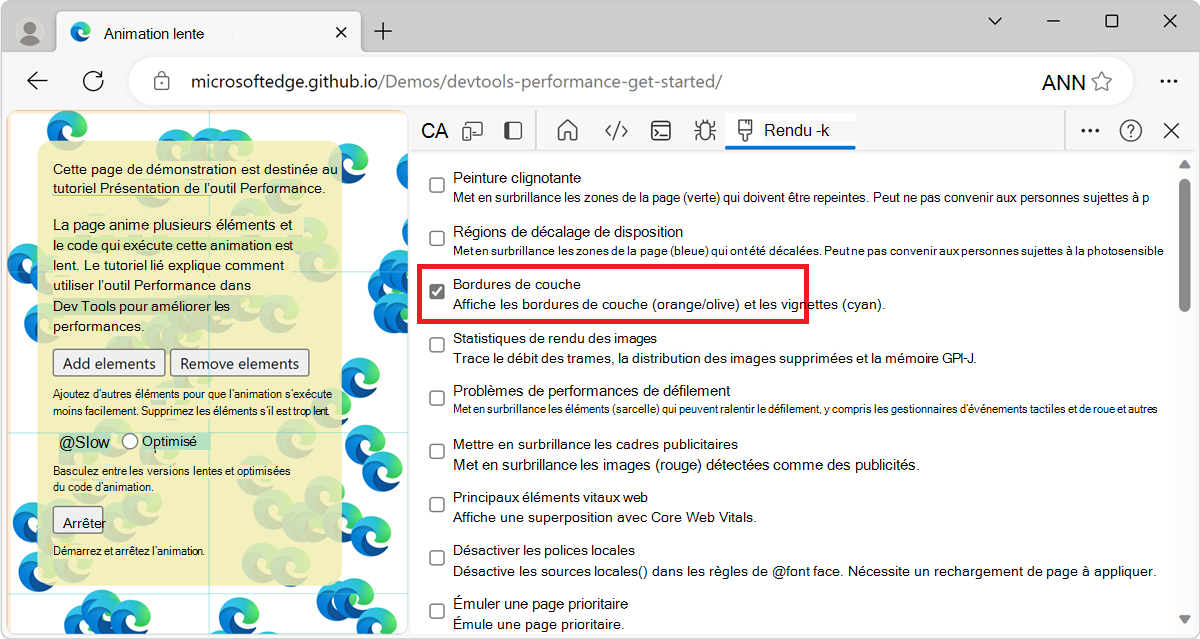Open DevTools customize and control menu
The image size is (1200, 639).
tap(1090, 131)
